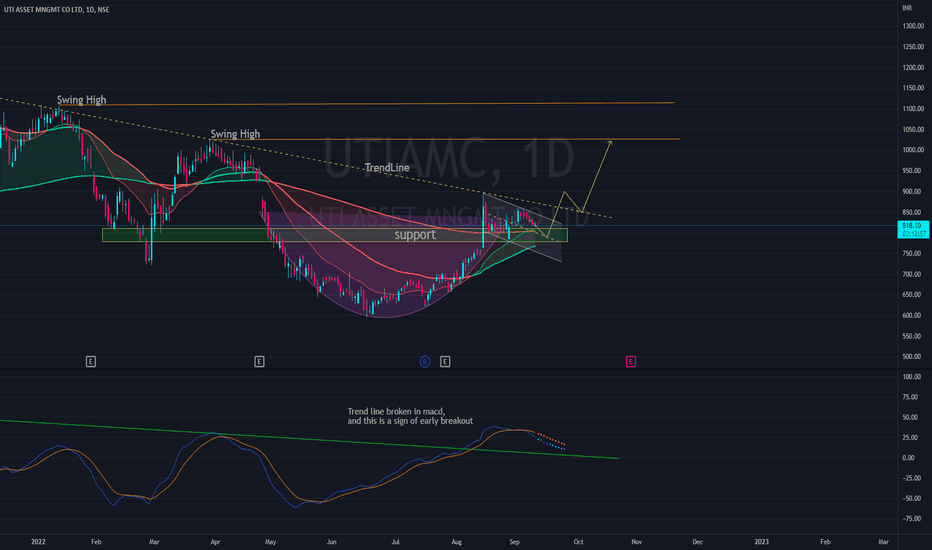Click the 2023 label on time axis
Viewport: 932px width, 550px height.
coord(761,542)
